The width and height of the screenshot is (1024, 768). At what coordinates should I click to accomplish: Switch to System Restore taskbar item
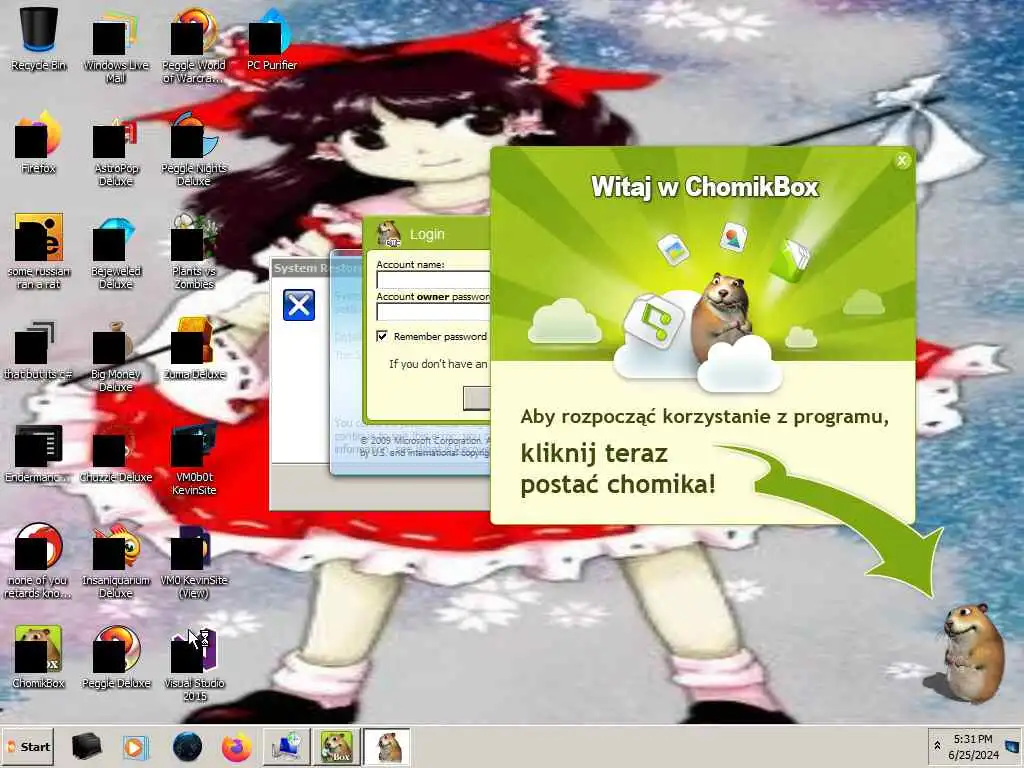287,747
